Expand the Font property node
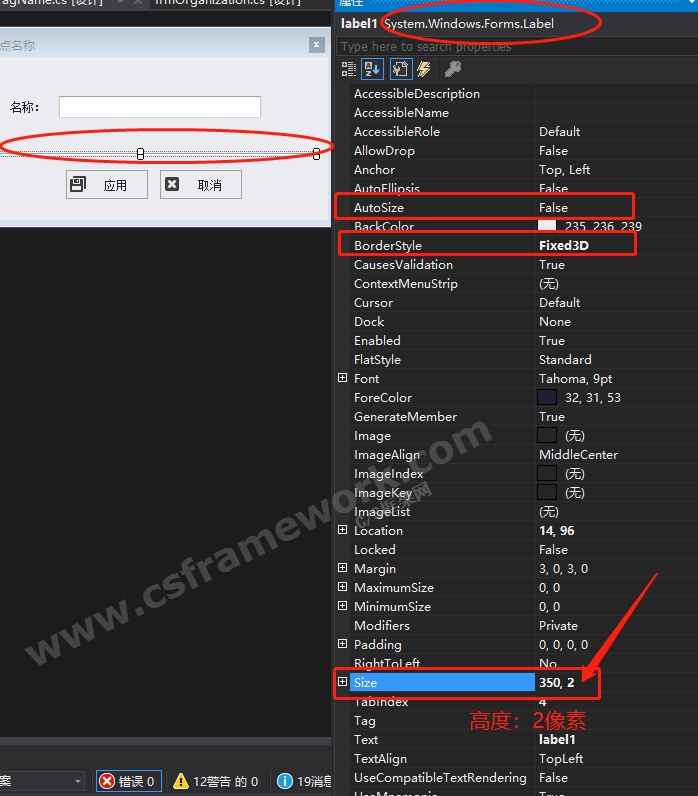The height and width of the screenshot is (796, 698). [343, 379]
